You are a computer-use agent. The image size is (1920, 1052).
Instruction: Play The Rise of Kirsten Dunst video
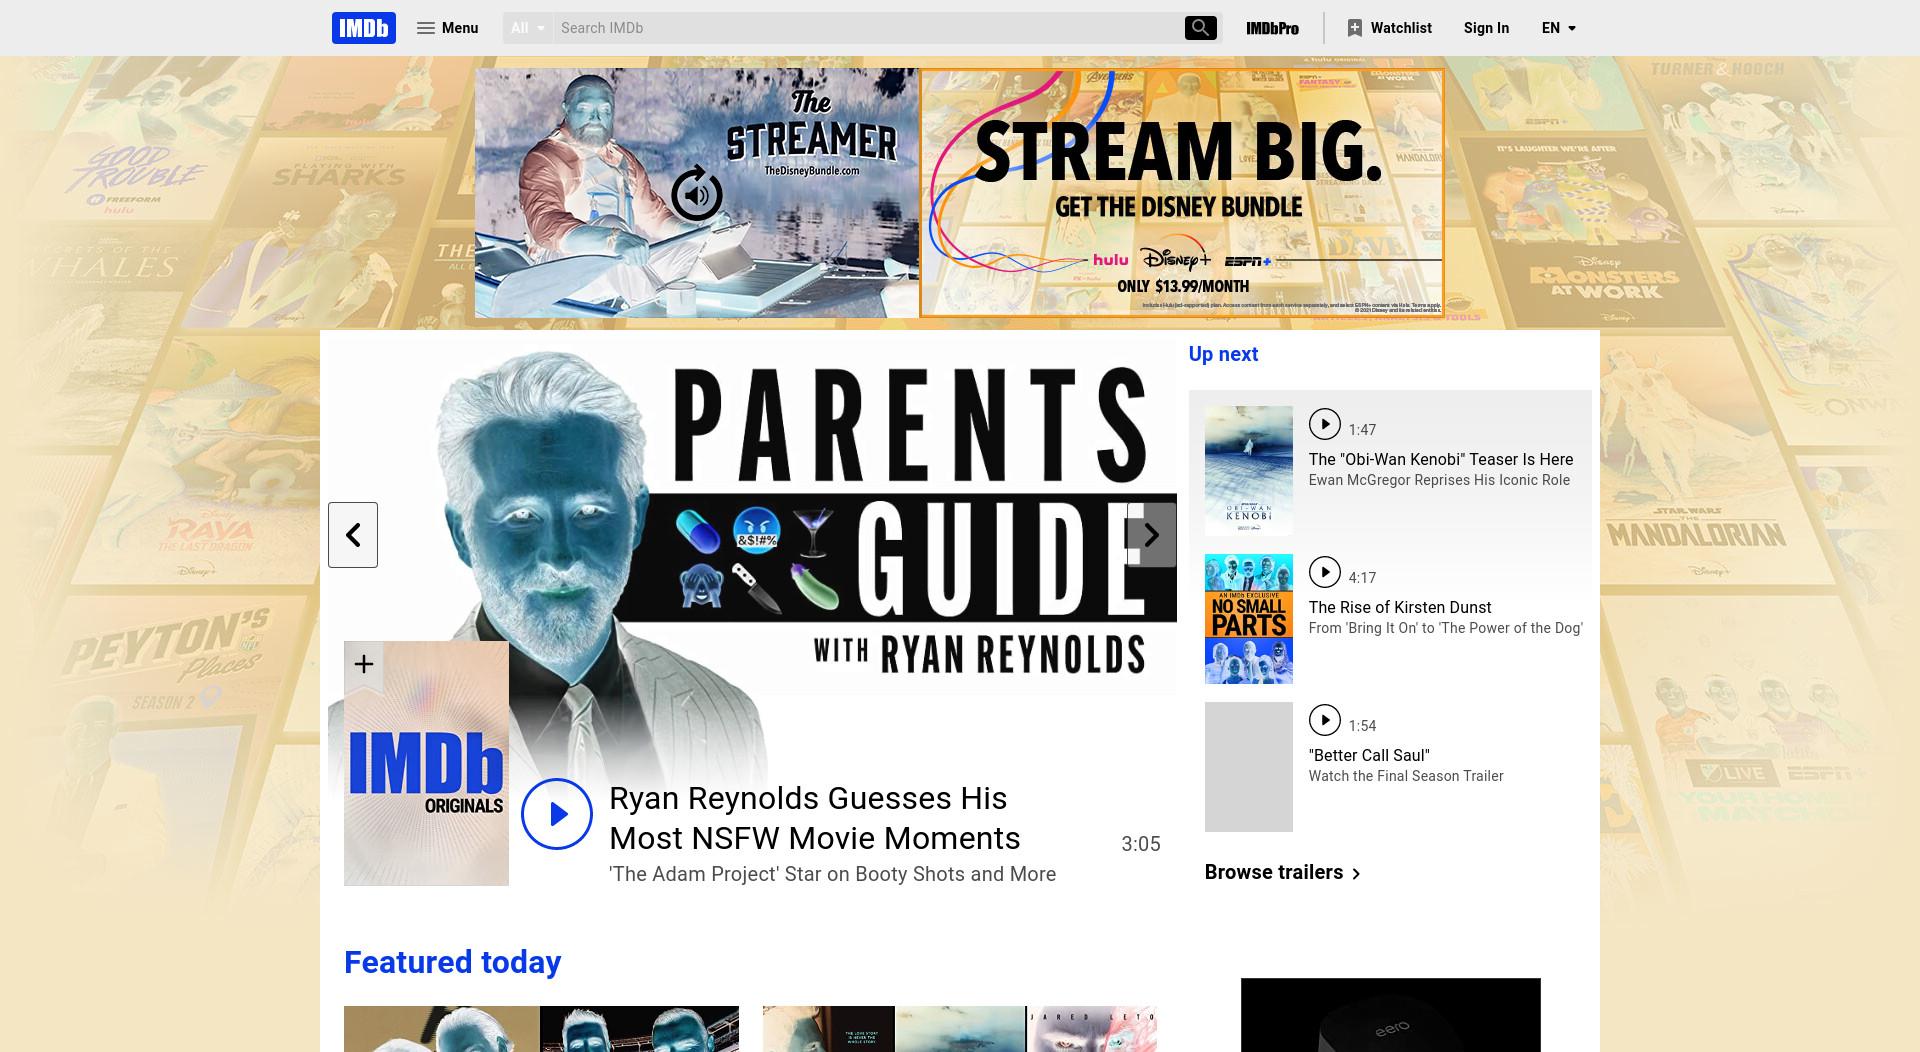[x=1324, y=572]
